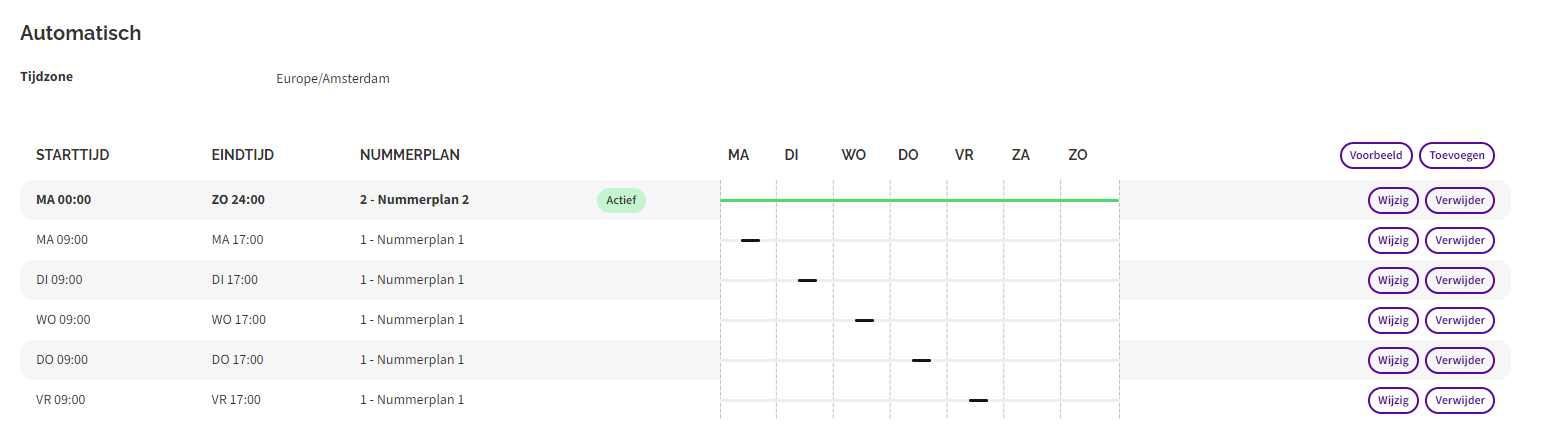Modify the WO 09:00 schedule row
The width and height of the screenshot is (1543, 444).
[x=1393, y=320]
